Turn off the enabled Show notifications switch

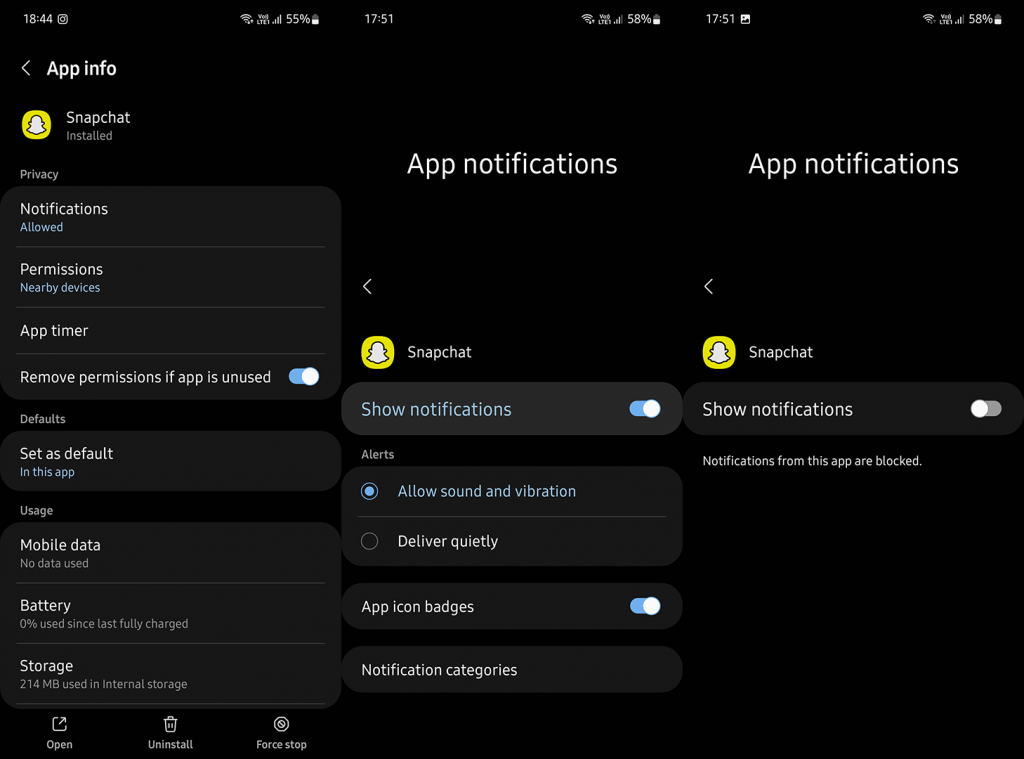pos(645,409)
